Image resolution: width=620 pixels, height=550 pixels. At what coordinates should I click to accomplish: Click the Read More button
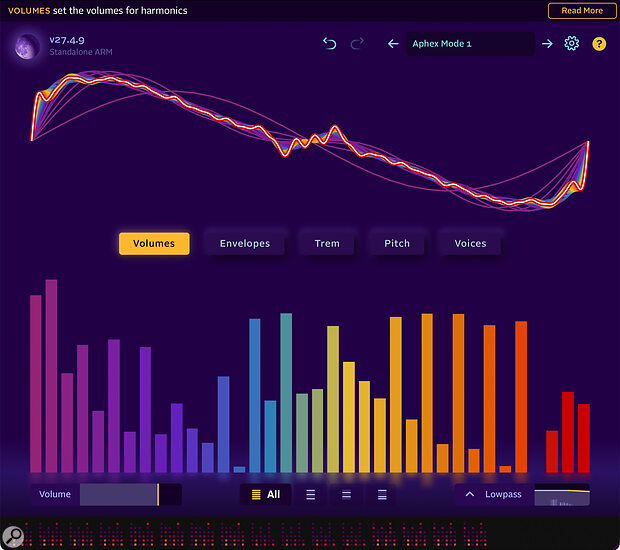582,11
